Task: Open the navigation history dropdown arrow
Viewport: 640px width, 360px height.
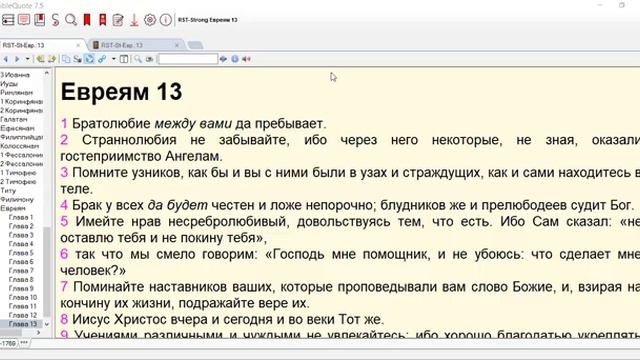Action: pos(27,59)
